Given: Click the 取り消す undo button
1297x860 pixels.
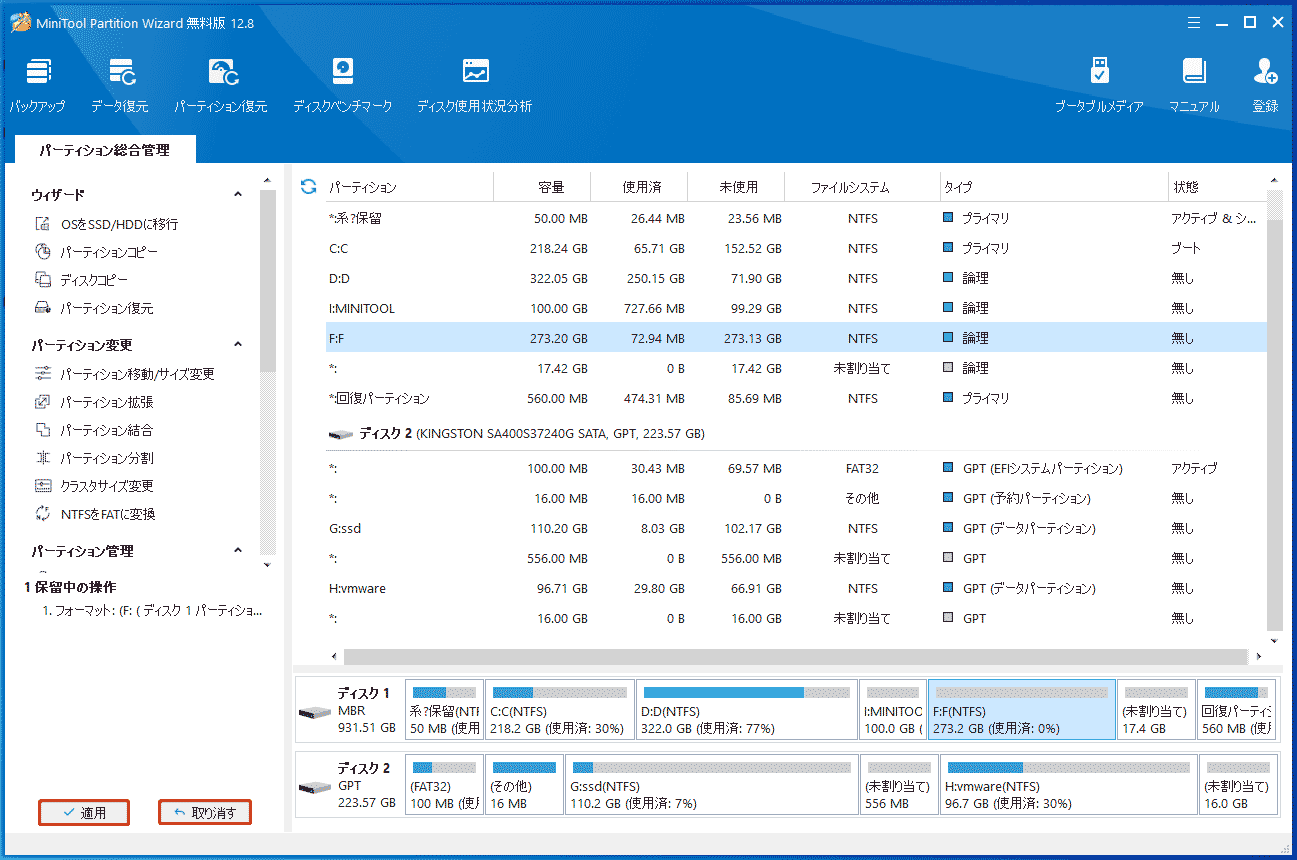Looking at the screenshot, I should 205,813.
